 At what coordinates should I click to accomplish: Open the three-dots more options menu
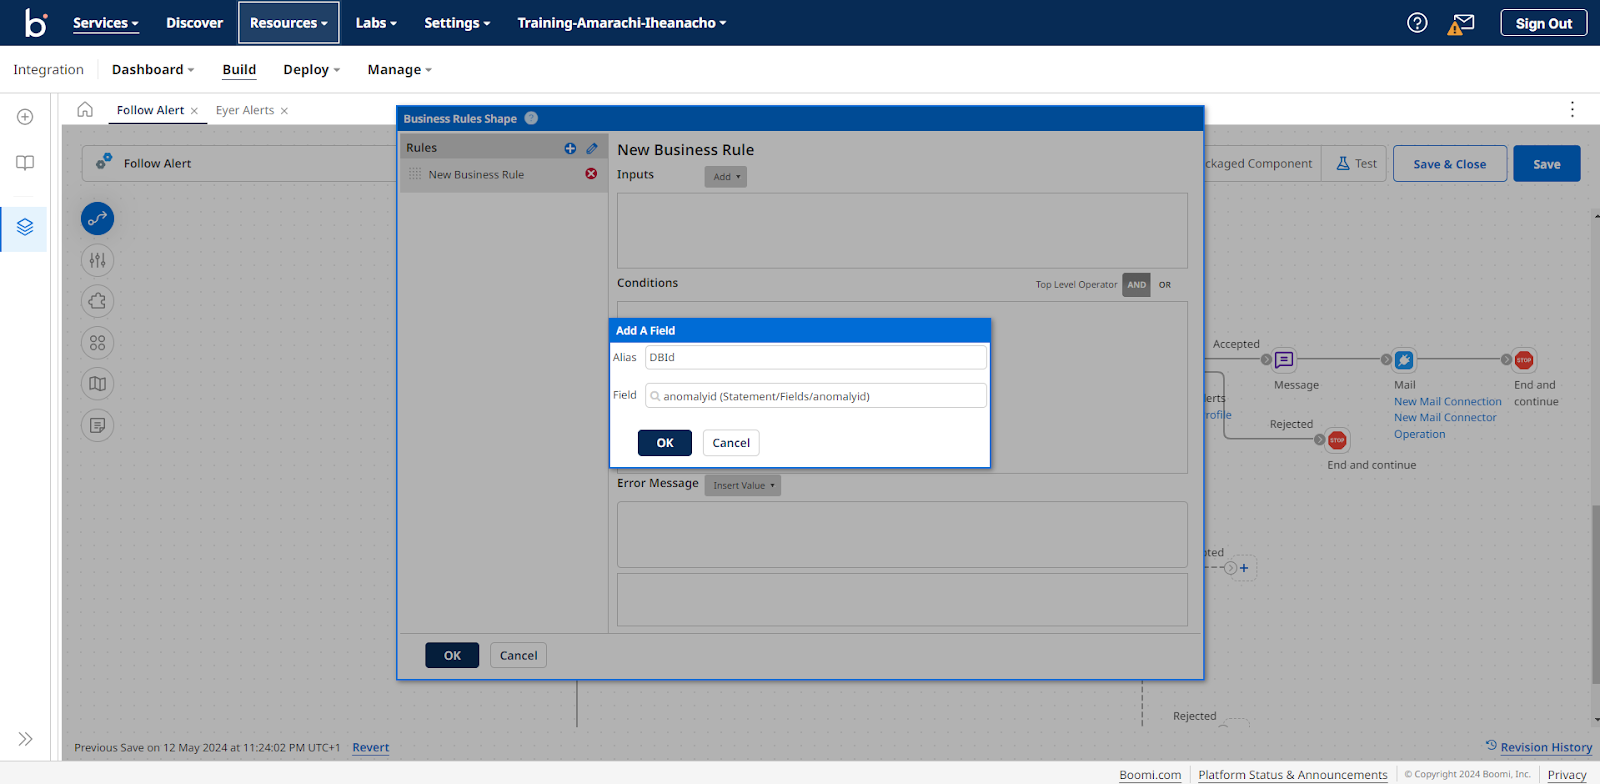[1572, 109]
